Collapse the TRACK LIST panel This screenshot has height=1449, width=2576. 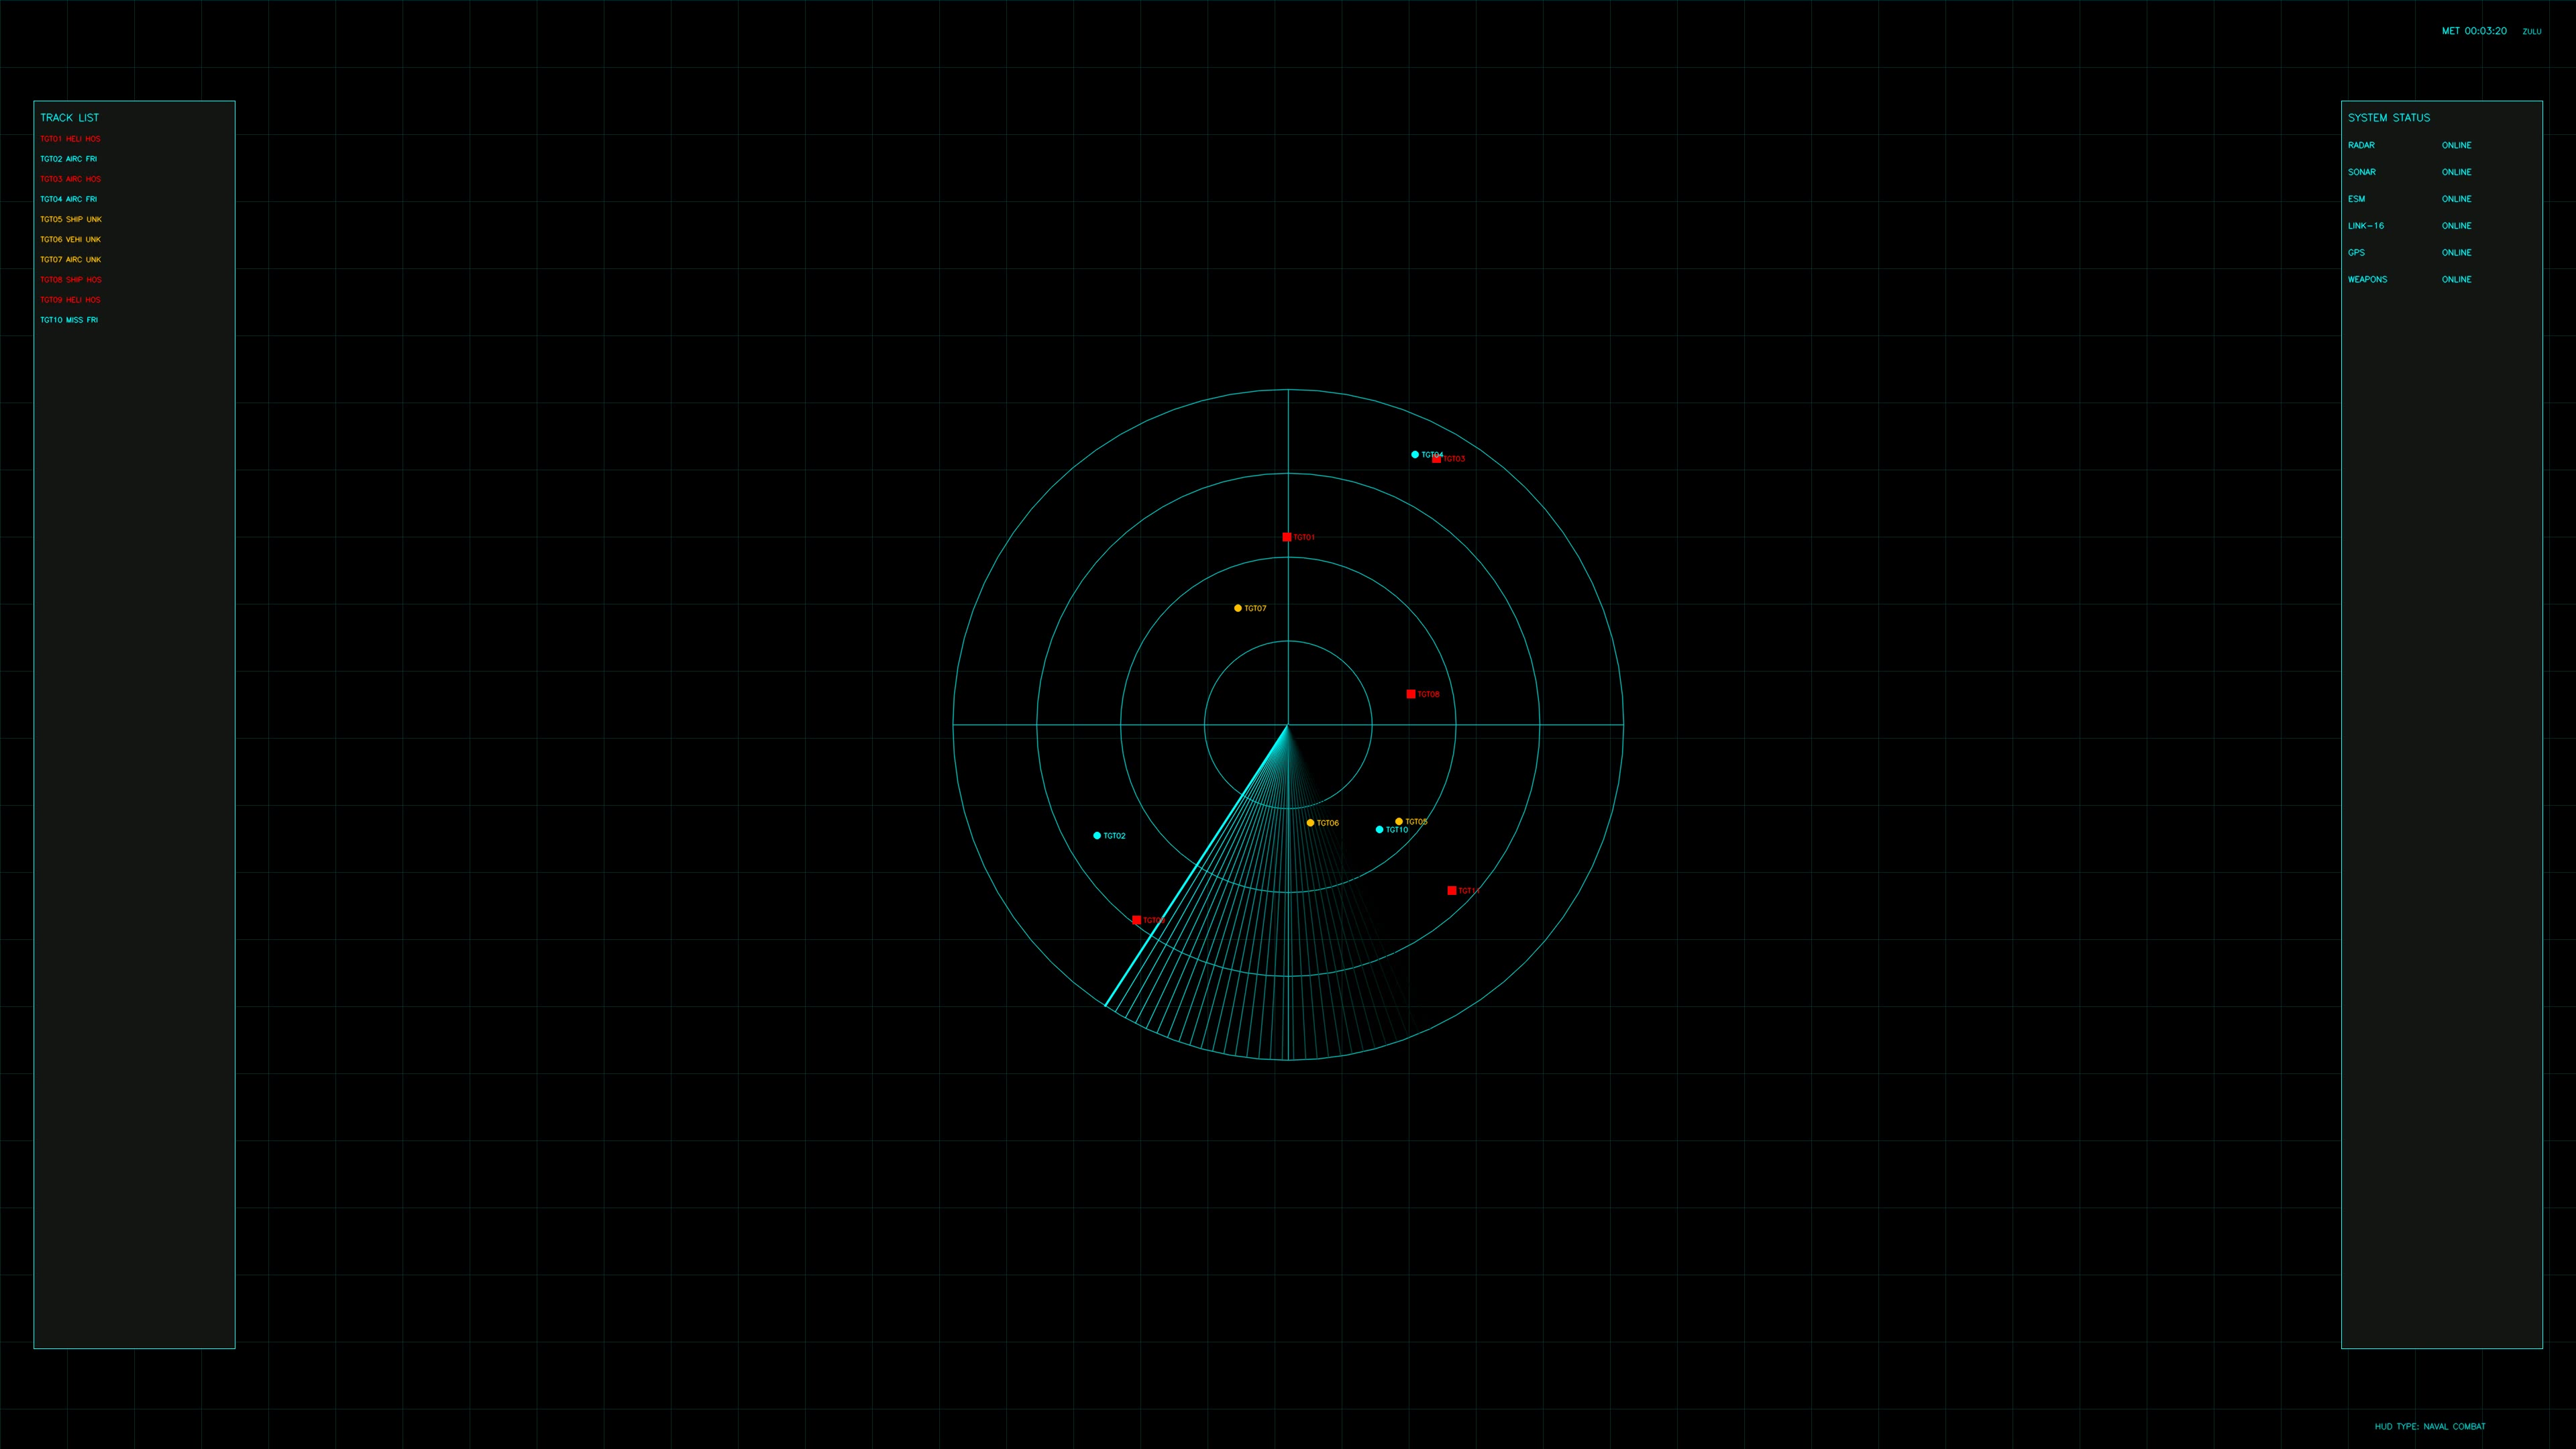pos(69,117)
